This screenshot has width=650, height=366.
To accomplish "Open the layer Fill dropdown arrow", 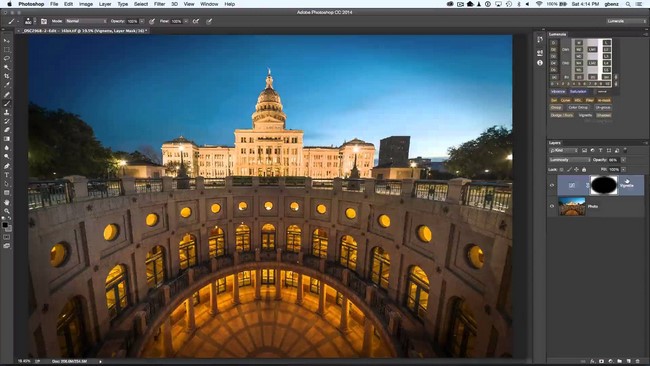I will pyautogui.click(x=623, y=169).
